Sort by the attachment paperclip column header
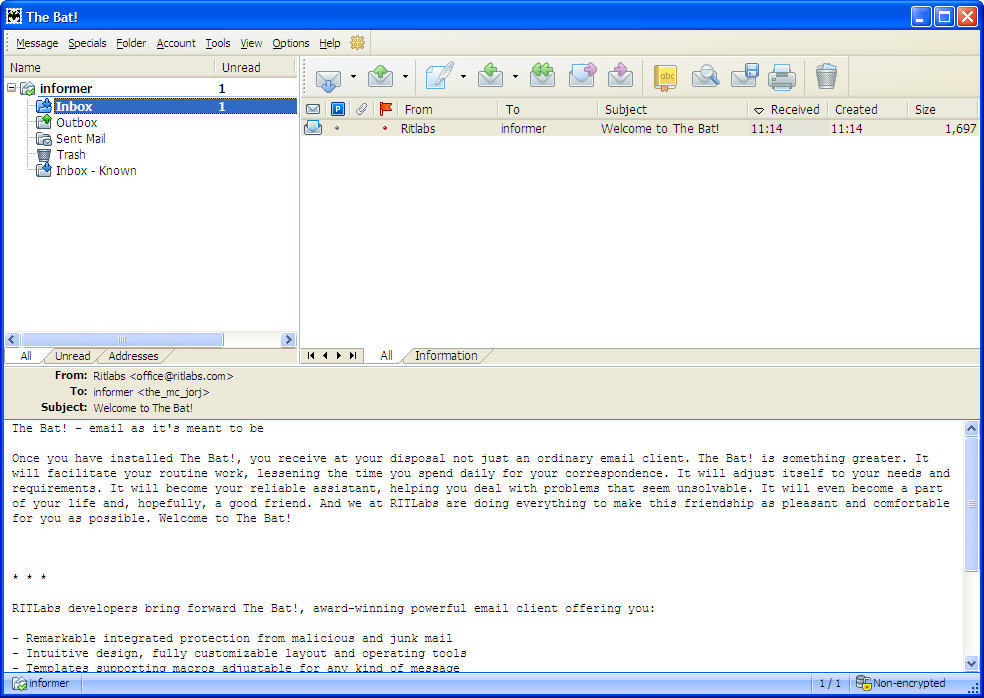984x698 pixels. pos(361,109)
